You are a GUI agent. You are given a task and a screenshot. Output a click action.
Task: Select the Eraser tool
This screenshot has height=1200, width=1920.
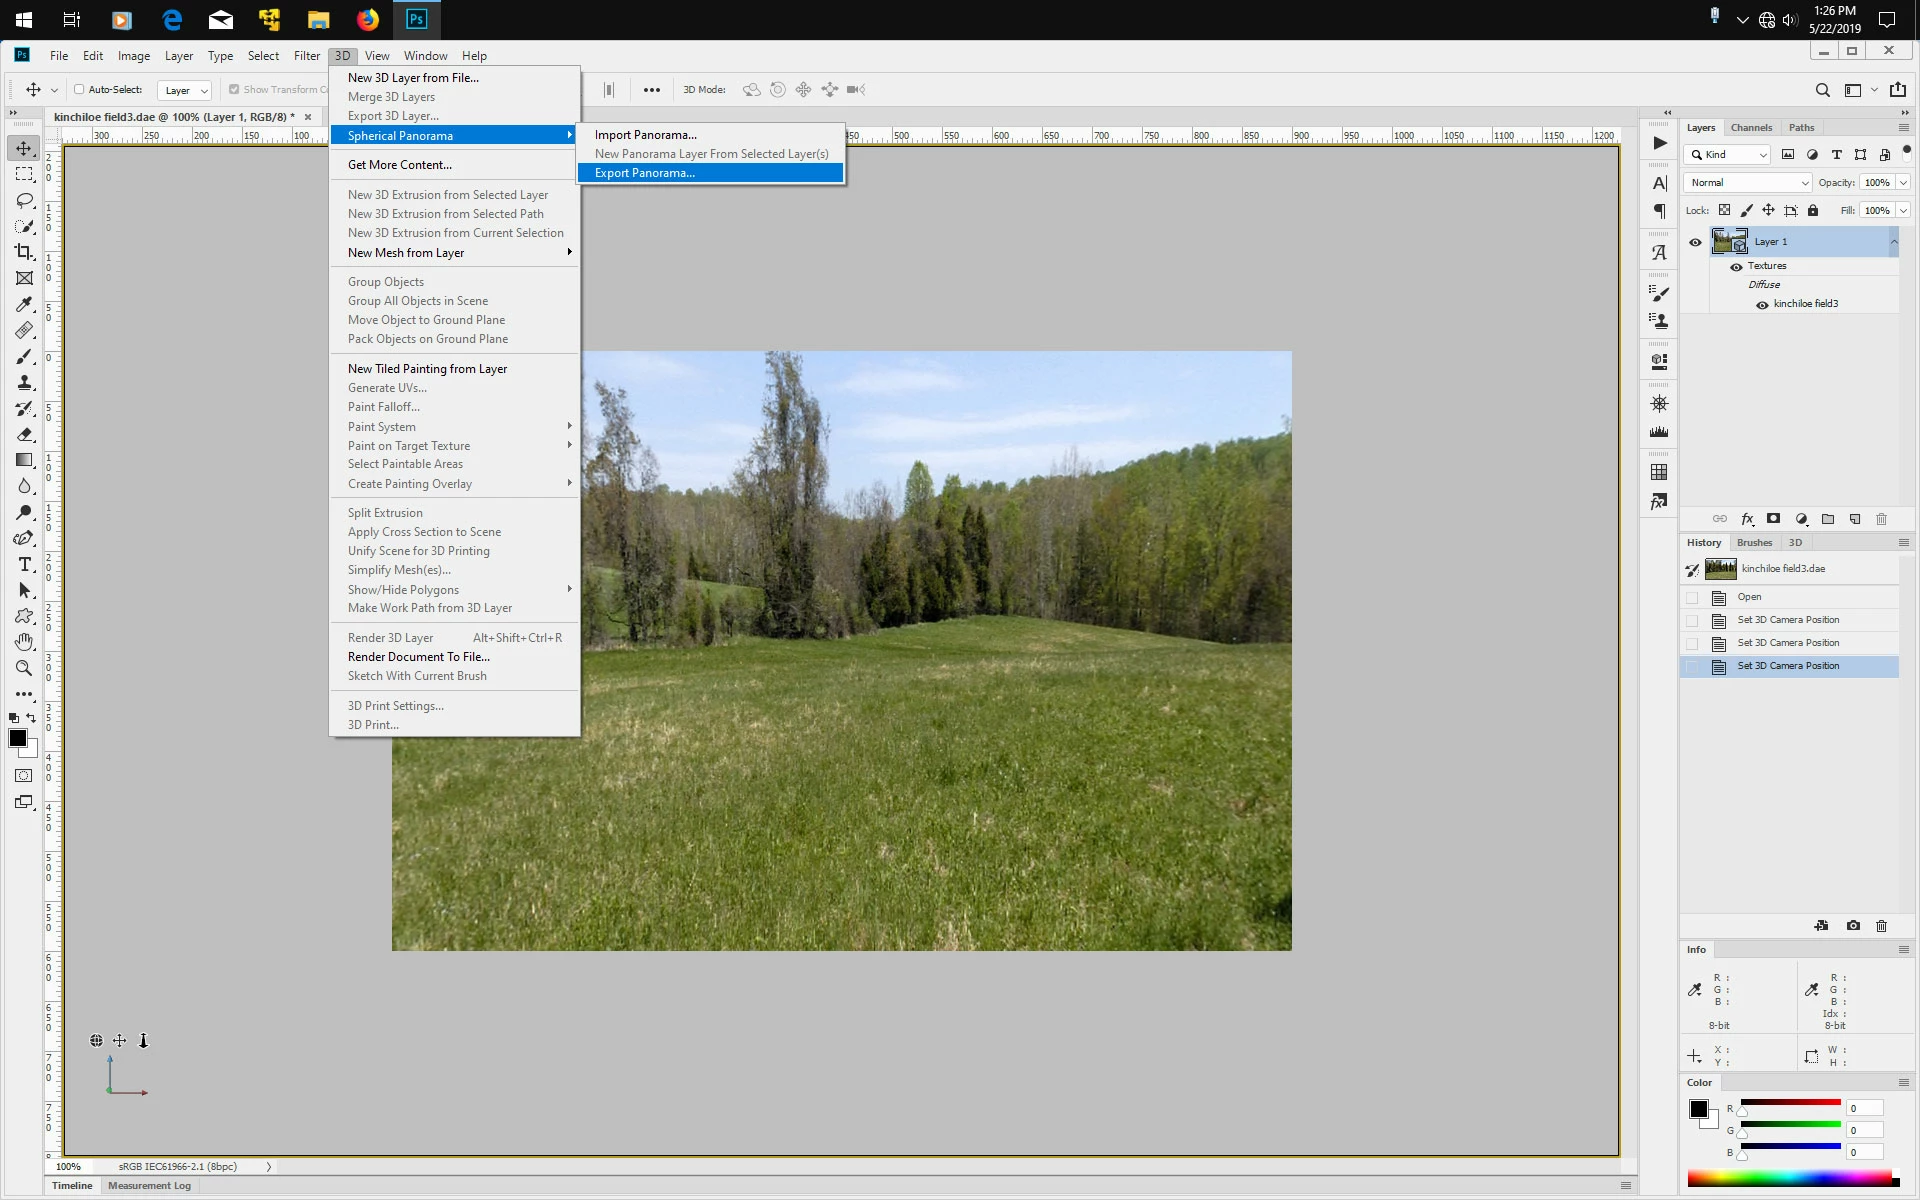pos(24,434)
